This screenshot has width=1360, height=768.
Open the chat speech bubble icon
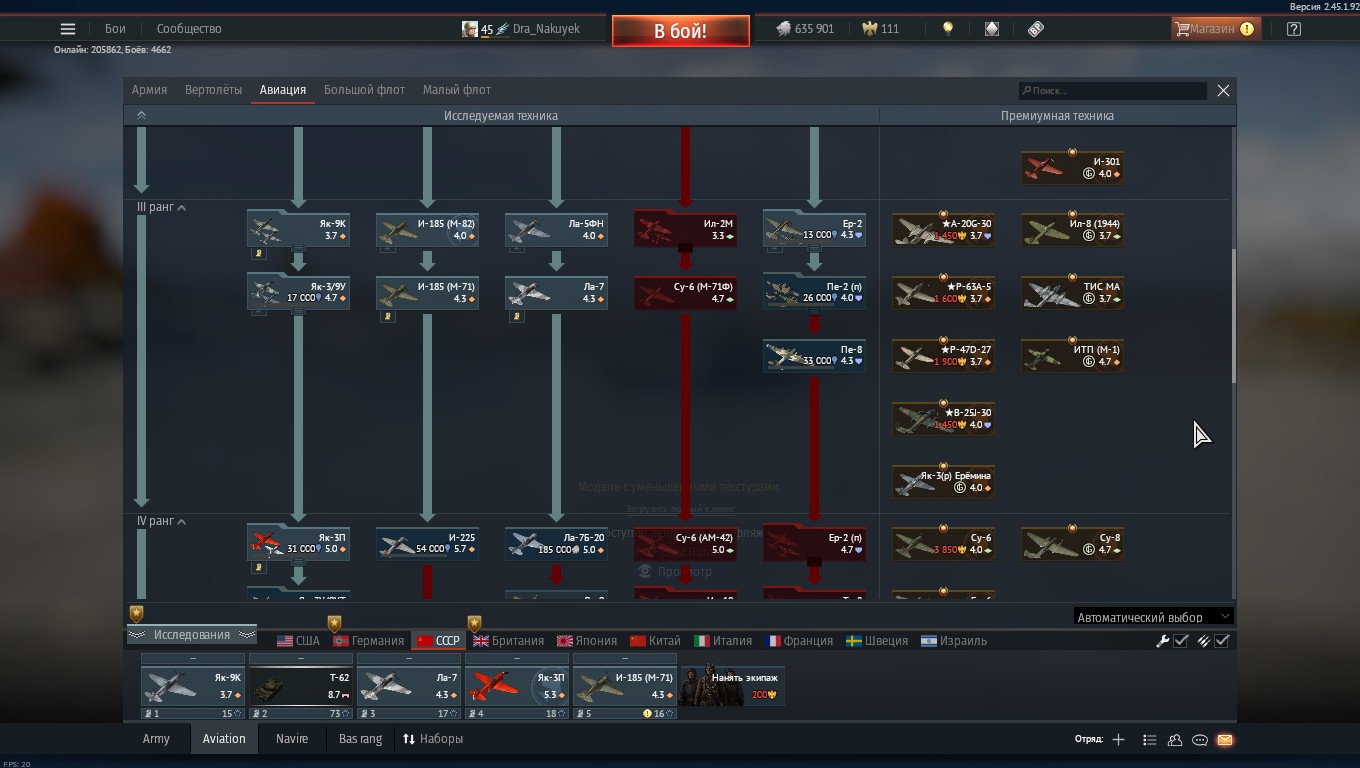click(1200, 740)
